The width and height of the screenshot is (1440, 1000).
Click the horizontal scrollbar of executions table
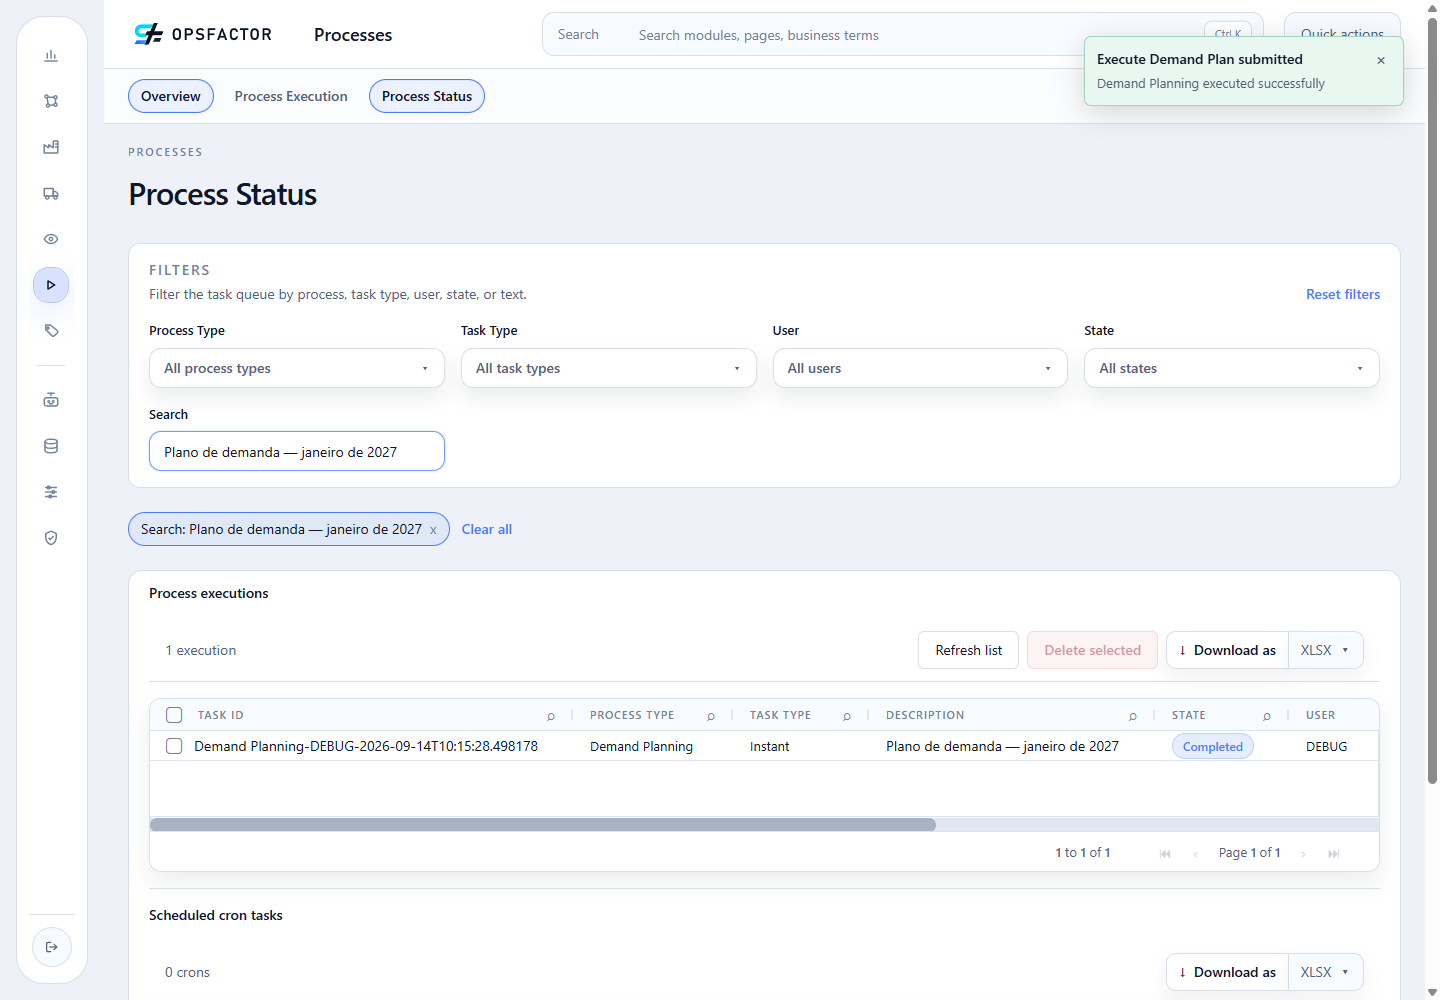[x=543, y=825]
